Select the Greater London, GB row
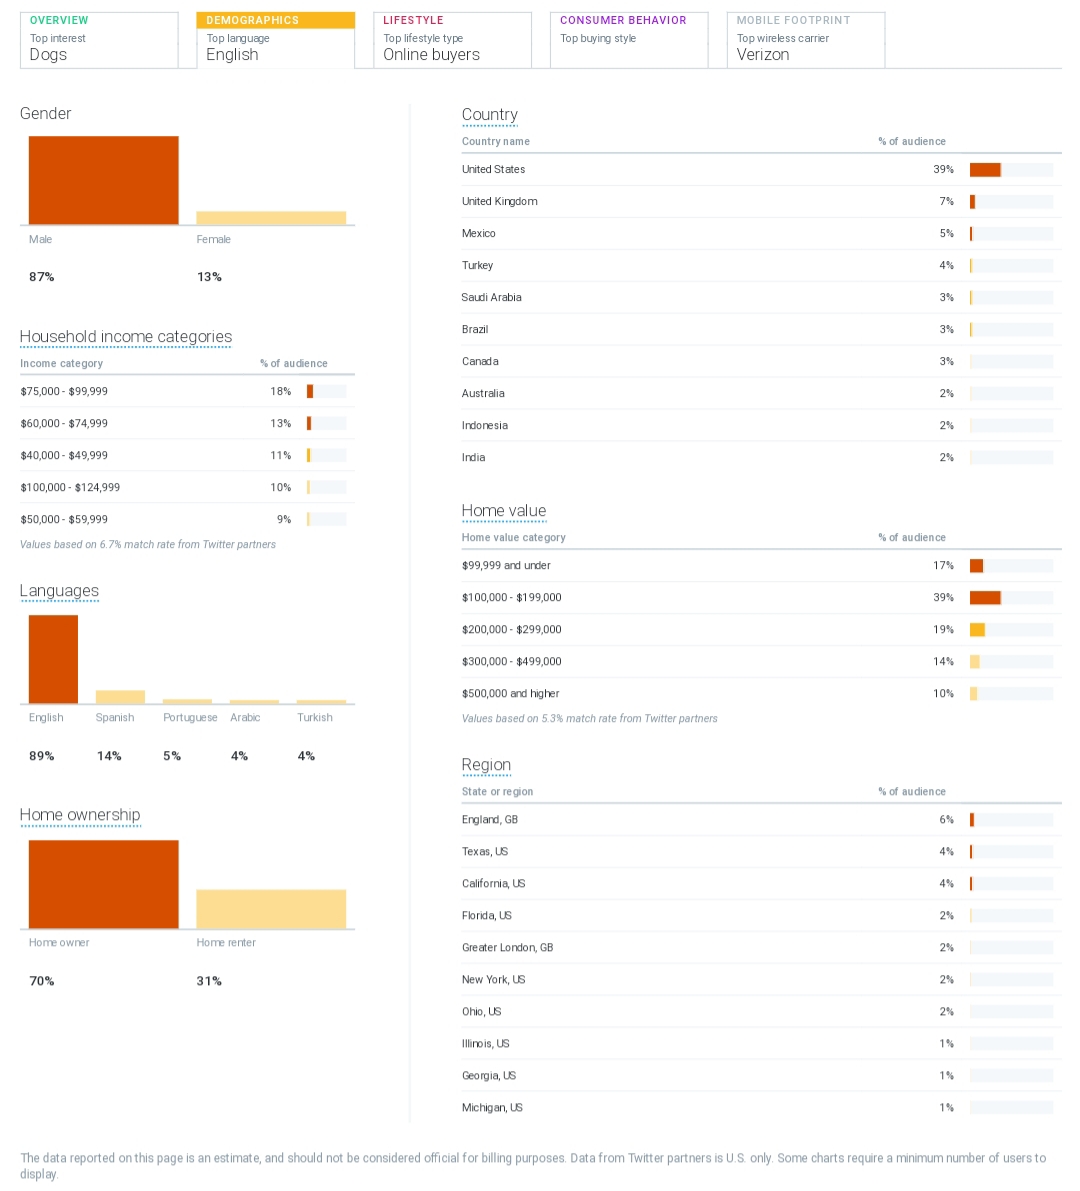This screenshot has height=1191, width=1080. [761, 947]
